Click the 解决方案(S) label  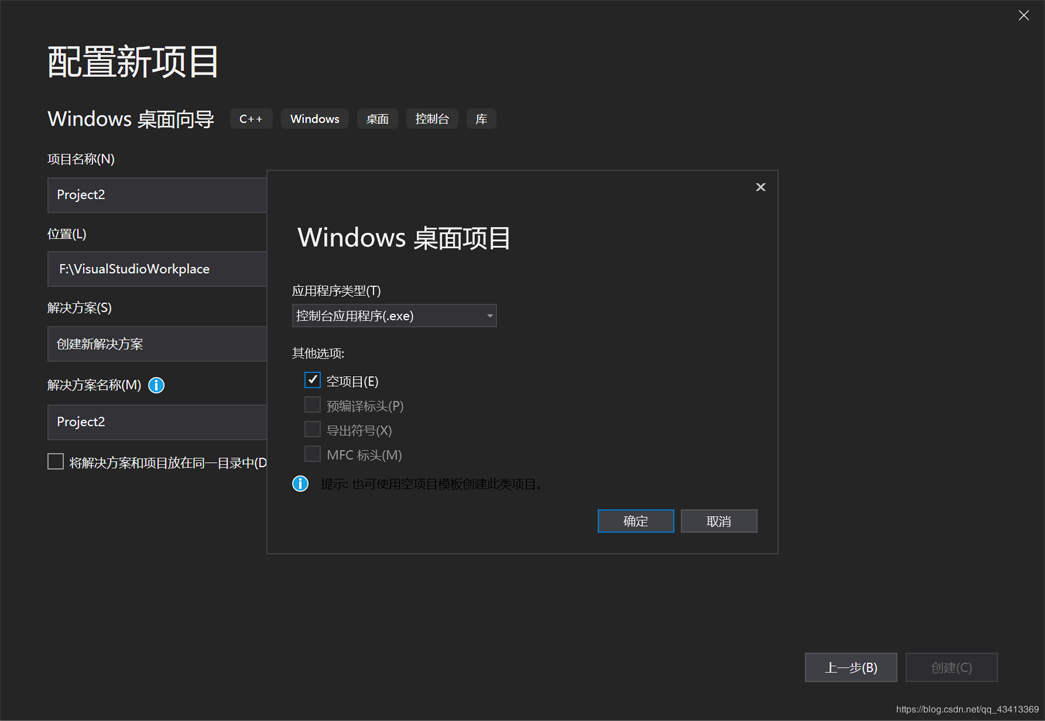tap(79, 308)
